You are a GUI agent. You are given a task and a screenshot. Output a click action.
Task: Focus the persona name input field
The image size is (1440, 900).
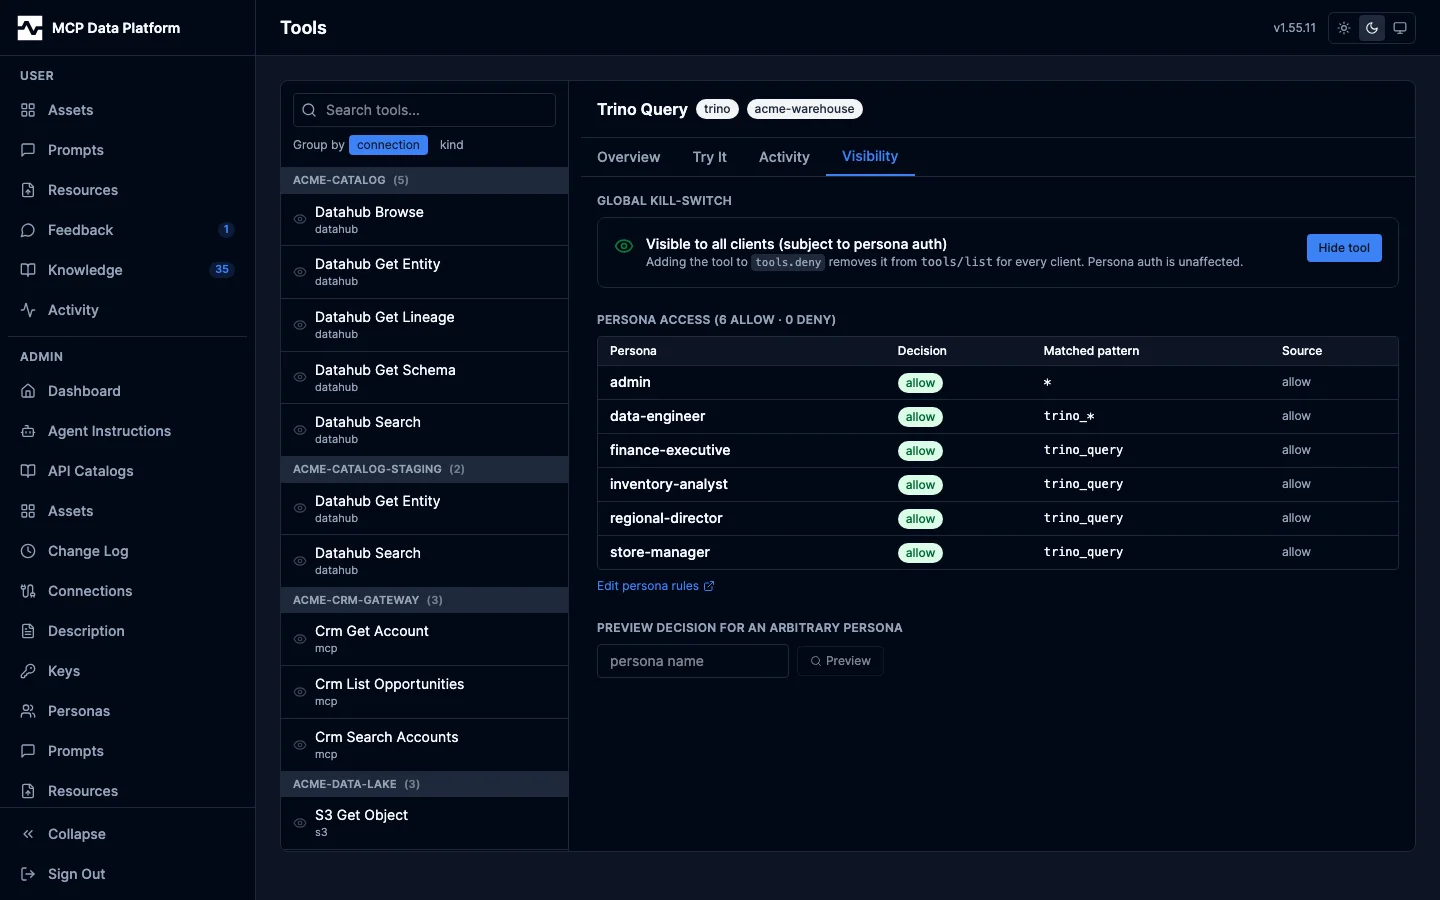(x=693, y=661)
